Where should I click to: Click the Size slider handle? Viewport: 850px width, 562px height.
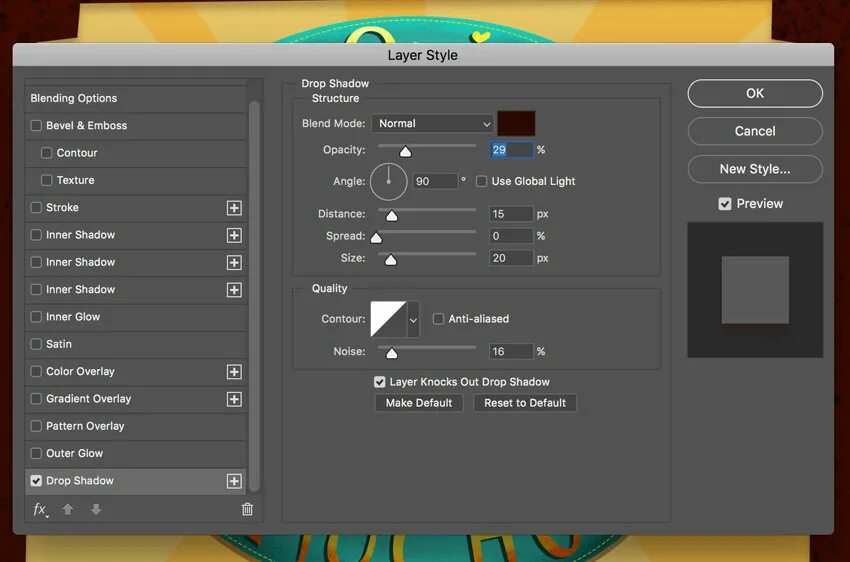390,260
